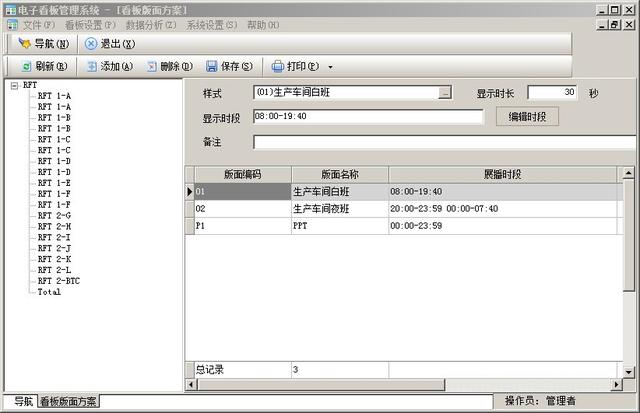
Task: Click the 添加 add icon
Action: tap(91, 67)
